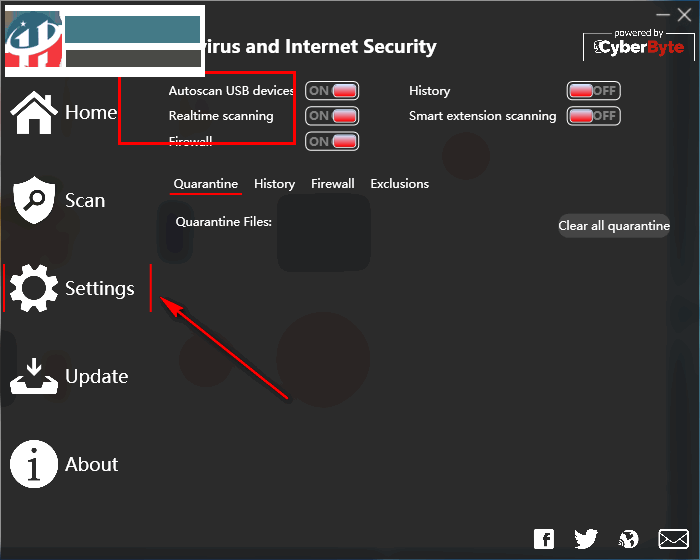Screen dimensions: 700x560
Task: Click the About menu label
Action: [92, 464]
